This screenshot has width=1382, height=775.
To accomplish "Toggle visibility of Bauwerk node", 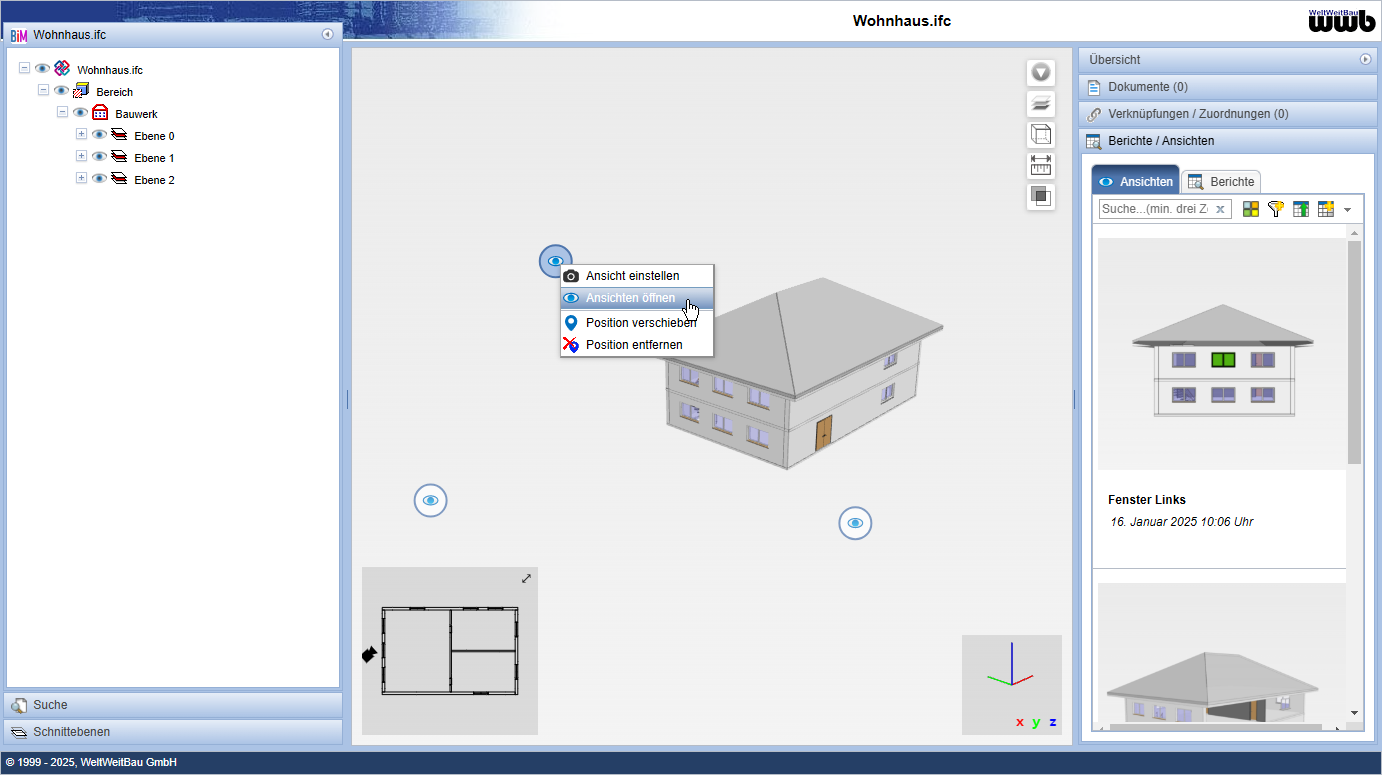I will 80,113.
